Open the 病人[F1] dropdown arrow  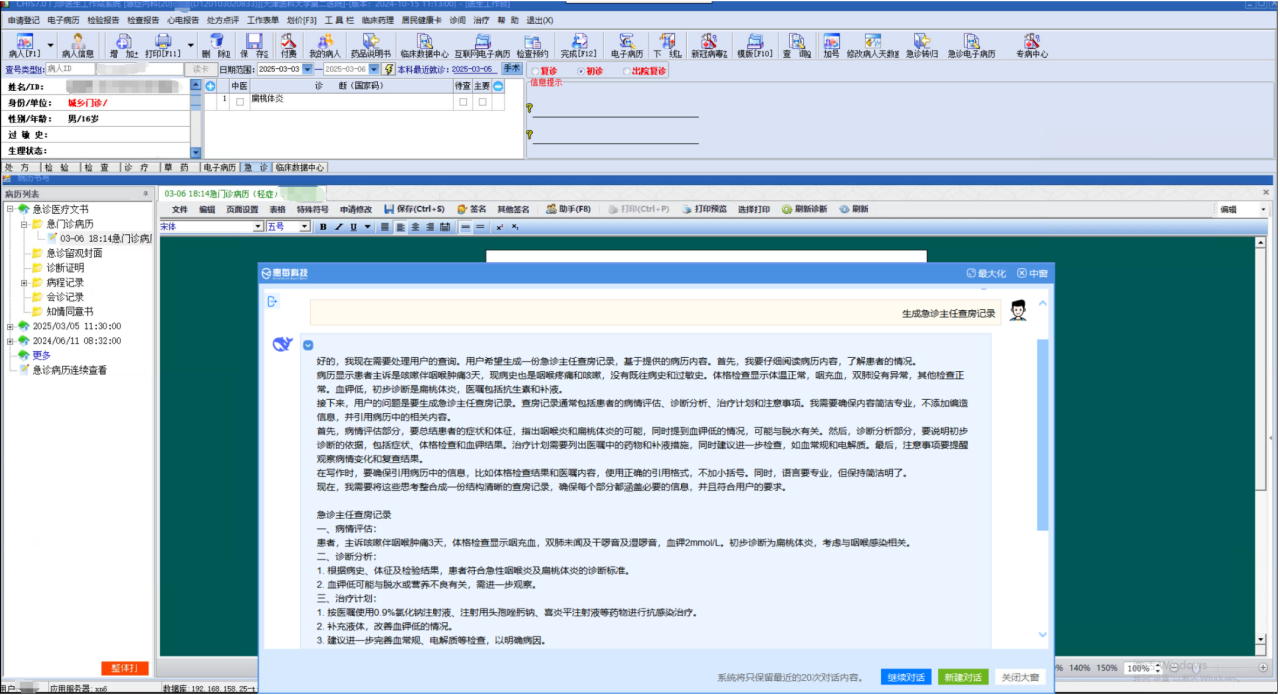(50, 44)
